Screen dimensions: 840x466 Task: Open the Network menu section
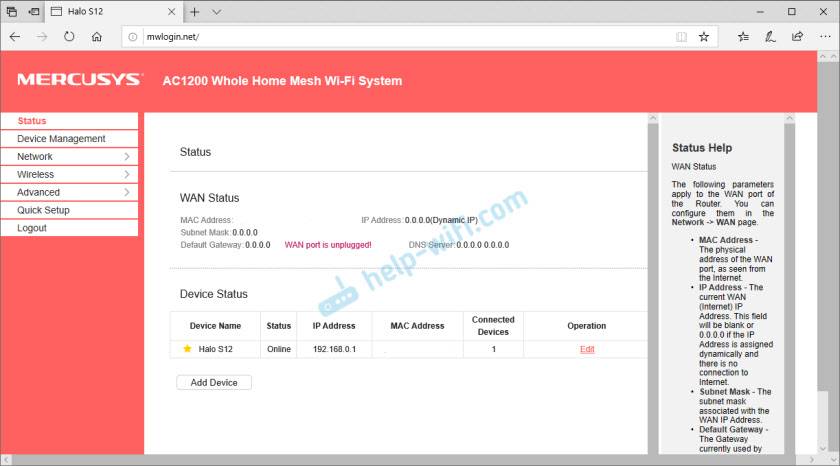coord(70,156)
